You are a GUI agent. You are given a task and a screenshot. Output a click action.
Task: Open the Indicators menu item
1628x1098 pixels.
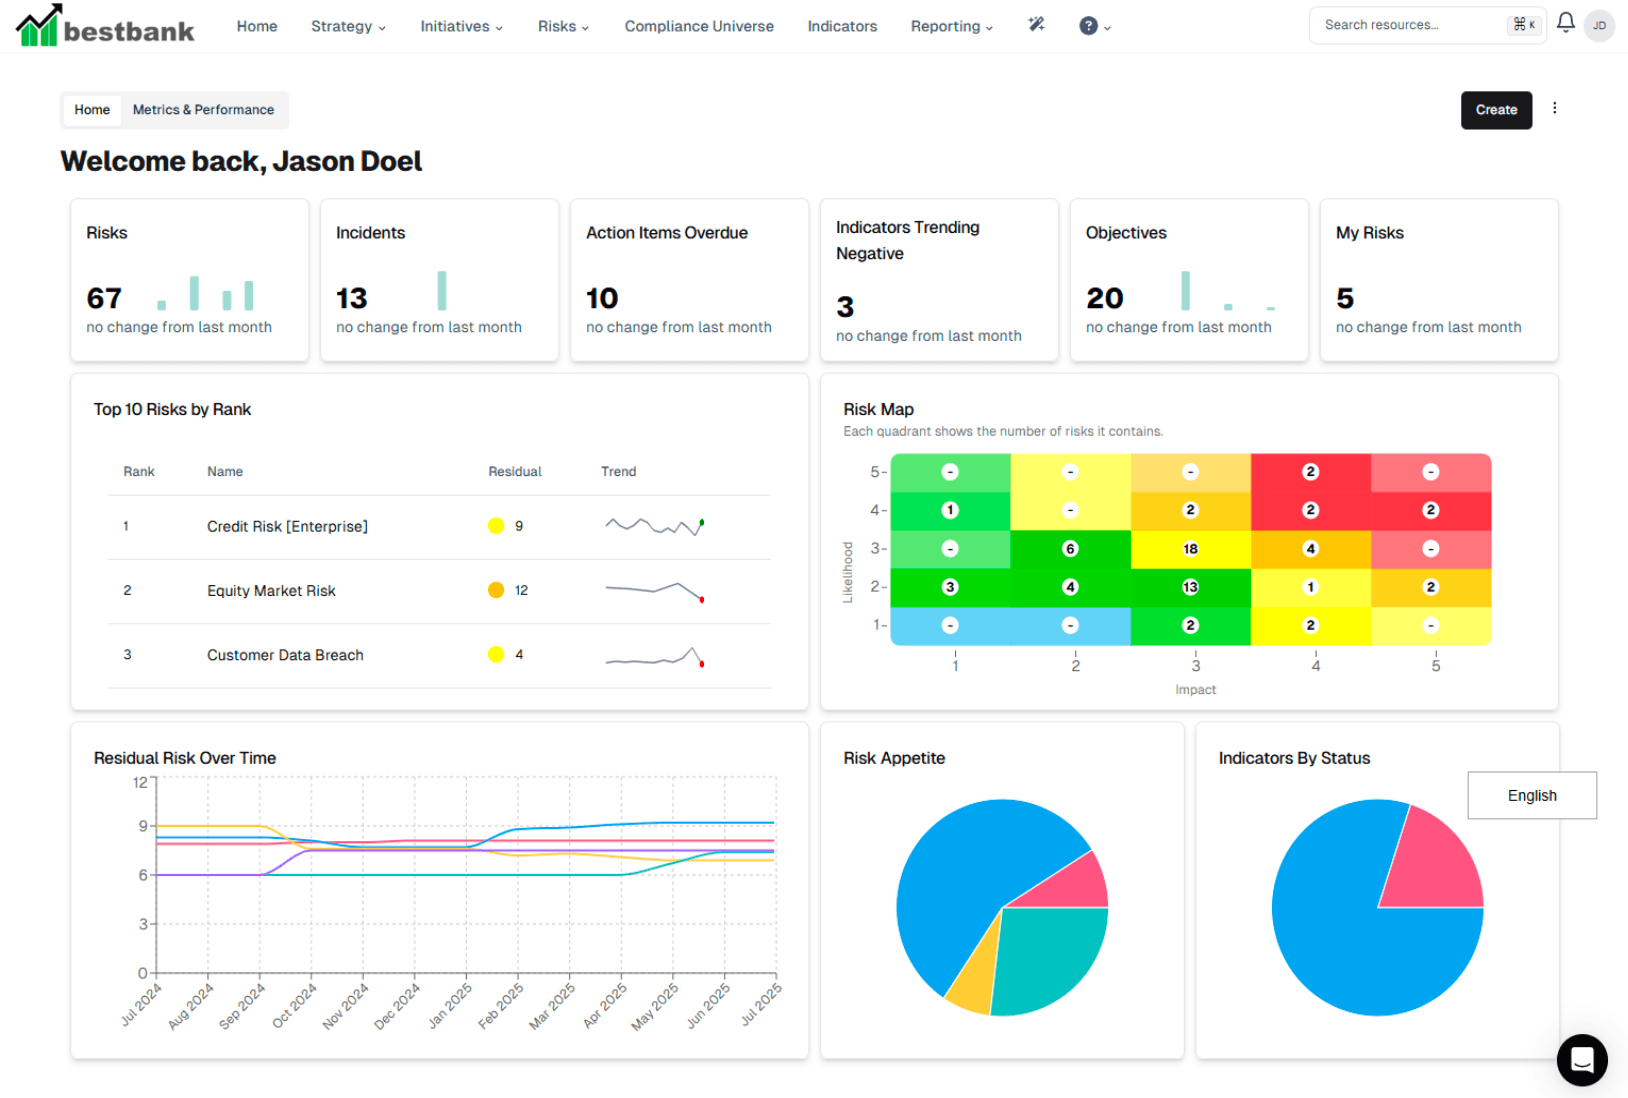tap(842, 26)
